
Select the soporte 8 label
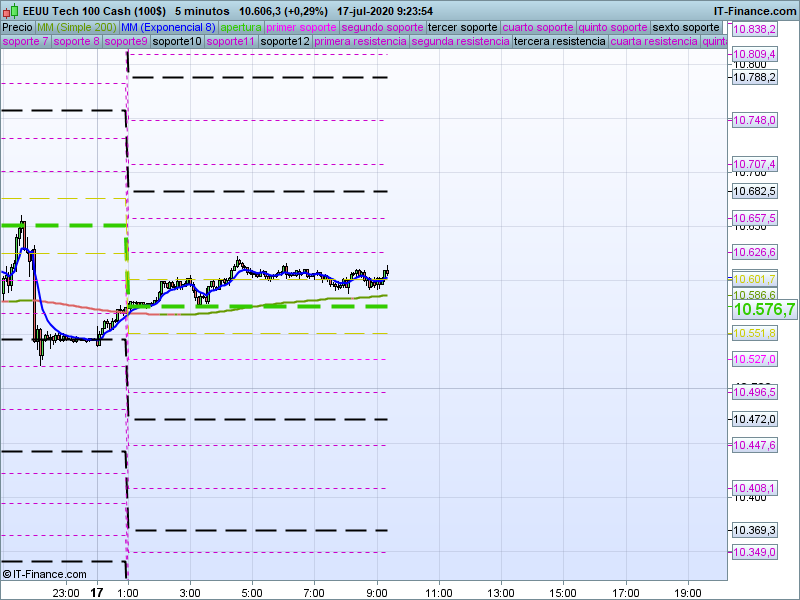point(76,41)
